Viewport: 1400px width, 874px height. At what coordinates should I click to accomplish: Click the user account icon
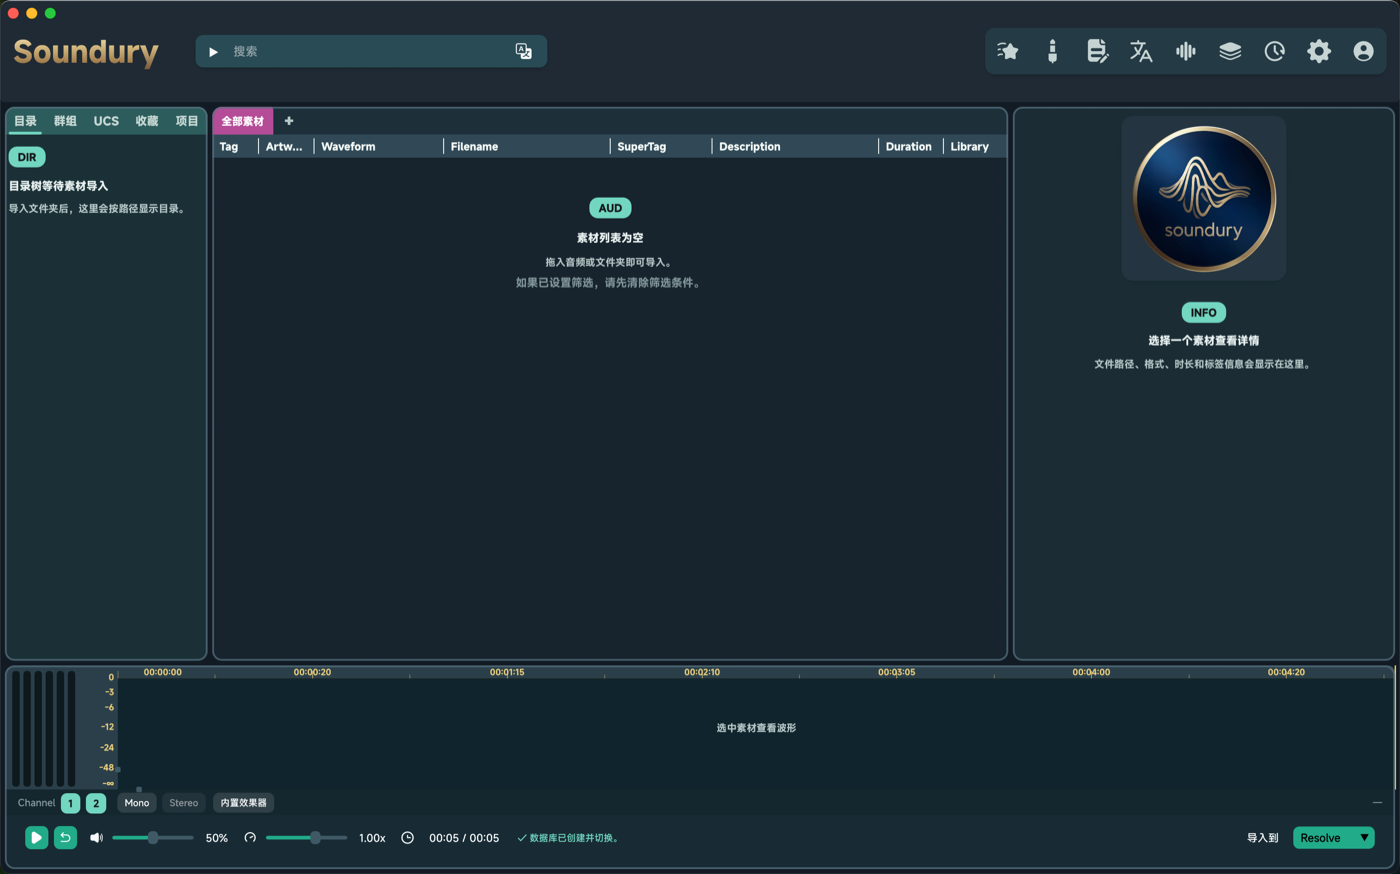1363,51
